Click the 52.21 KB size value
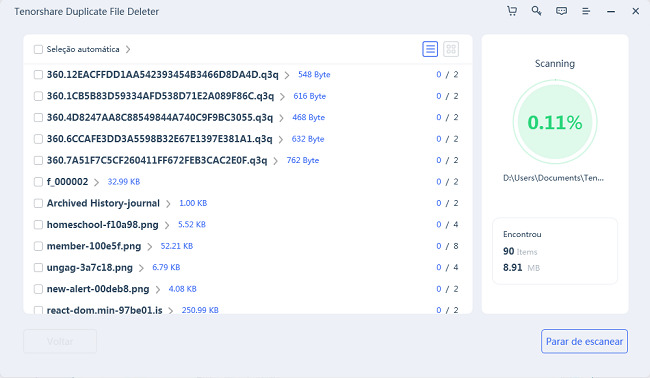Viewport: 650px width, 378px height. pos(177,246)
